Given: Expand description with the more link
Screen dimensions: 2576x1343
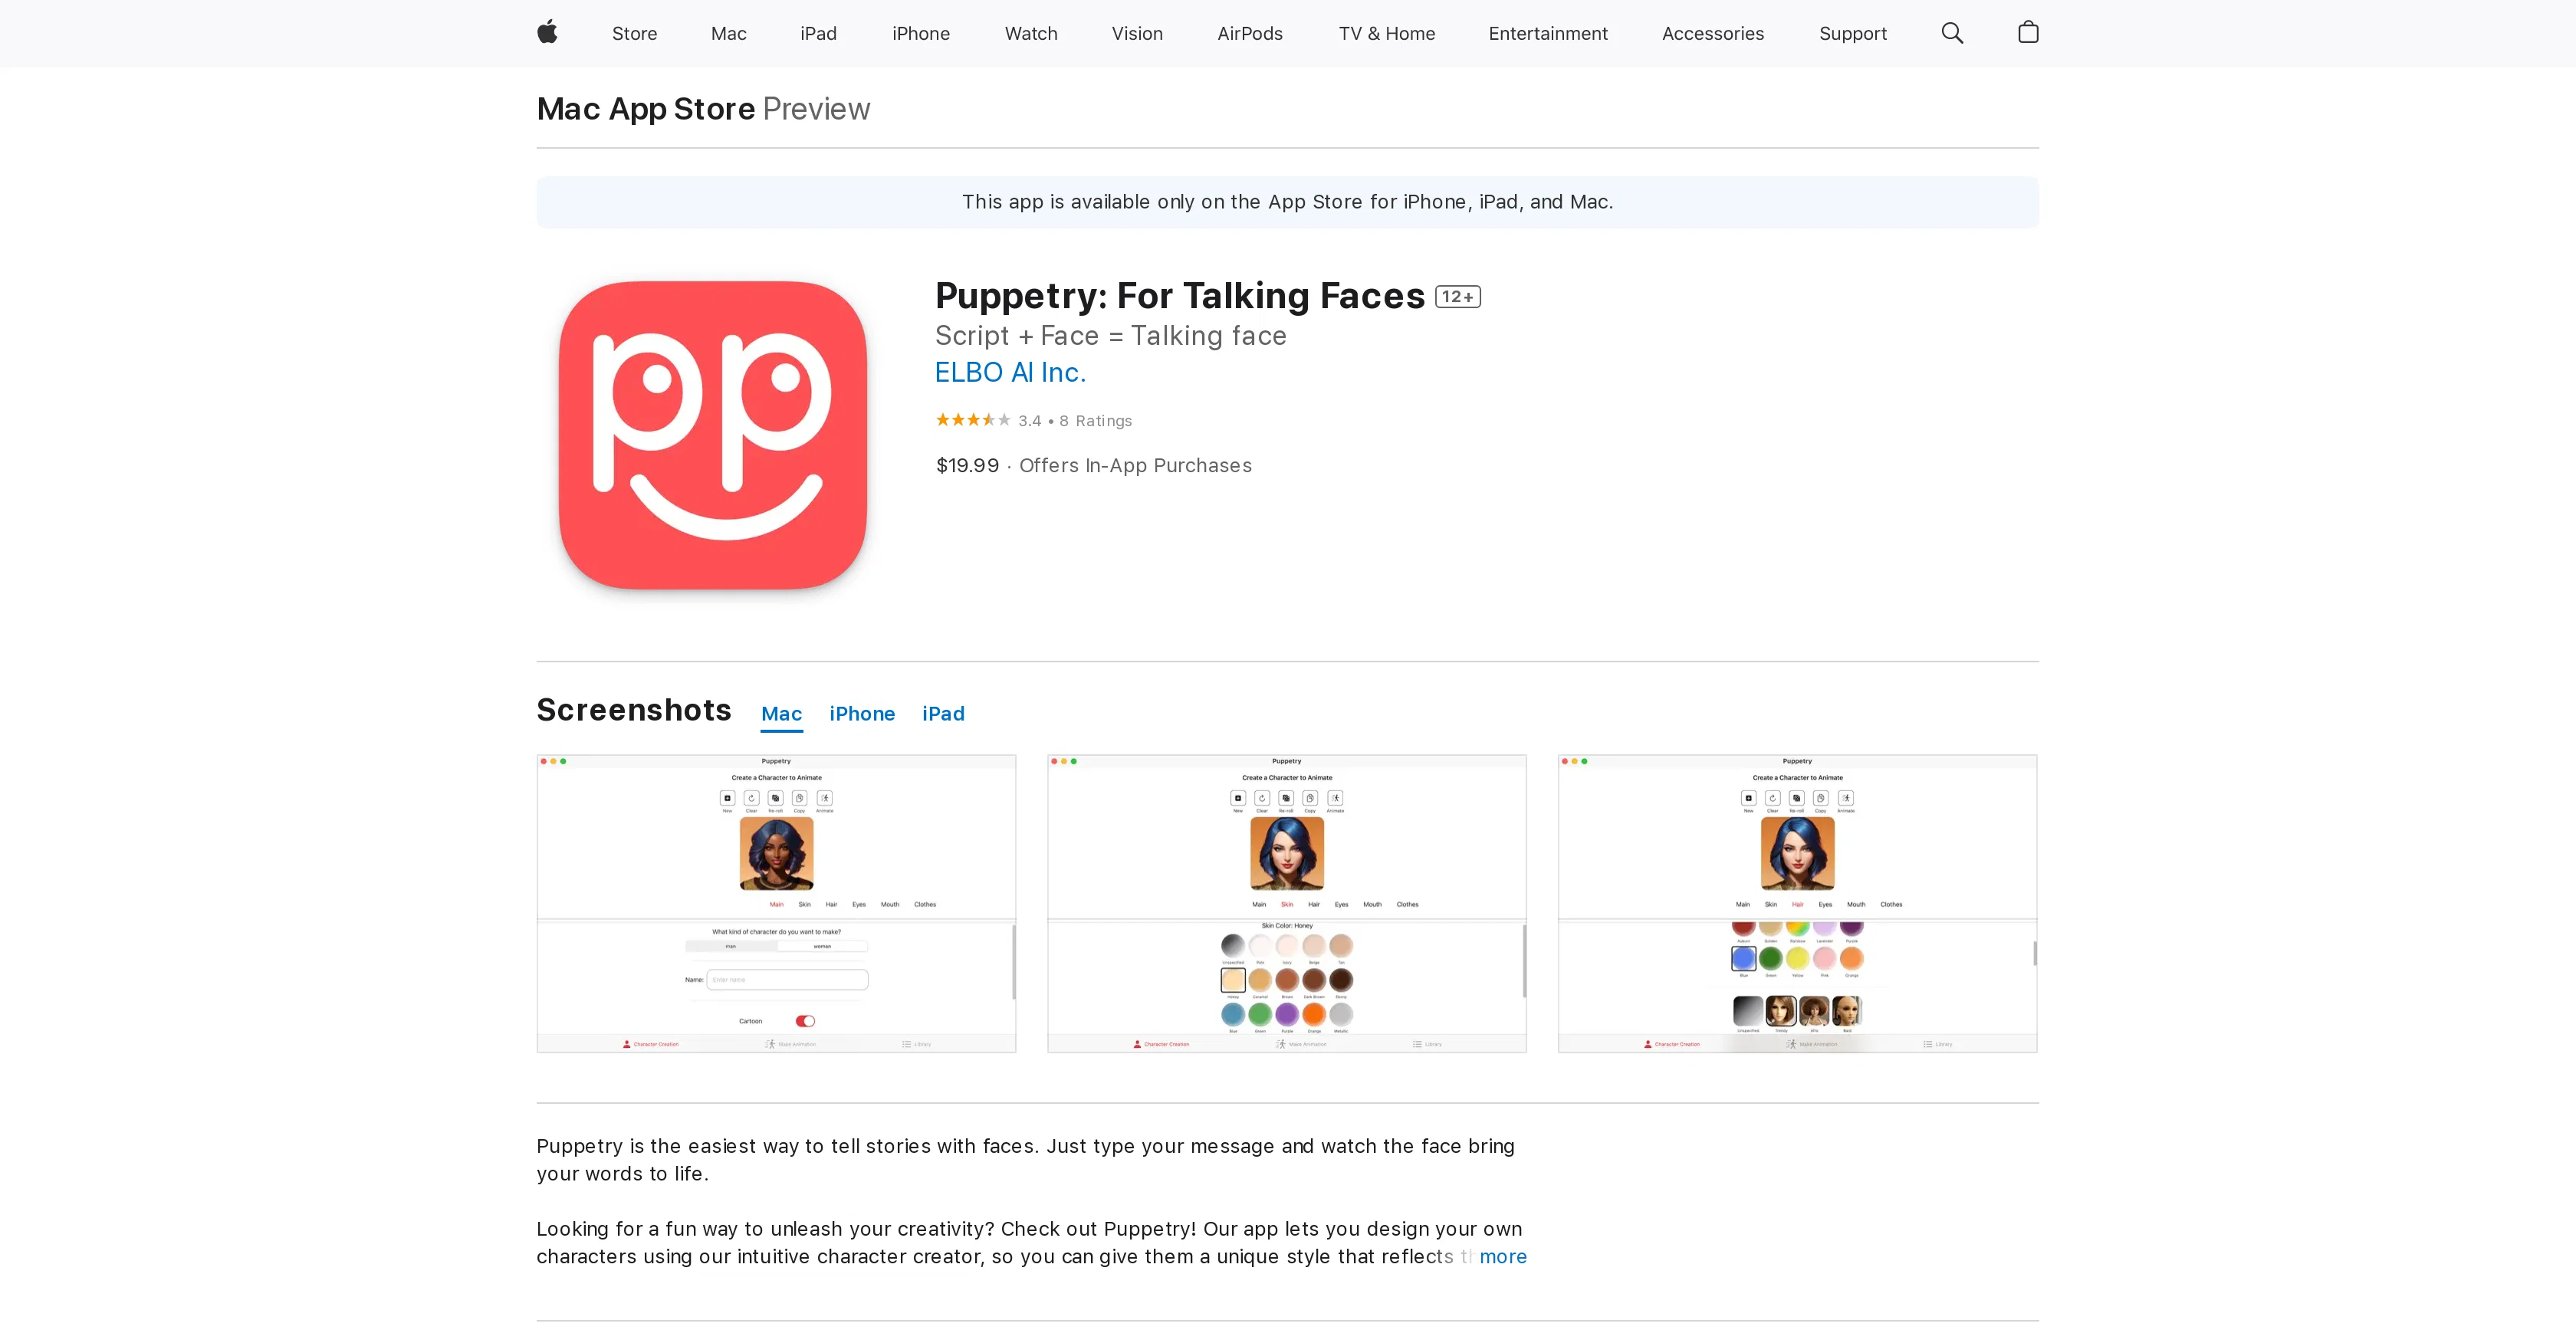Looking at the screenshot, I should tap(1503, 1256).
